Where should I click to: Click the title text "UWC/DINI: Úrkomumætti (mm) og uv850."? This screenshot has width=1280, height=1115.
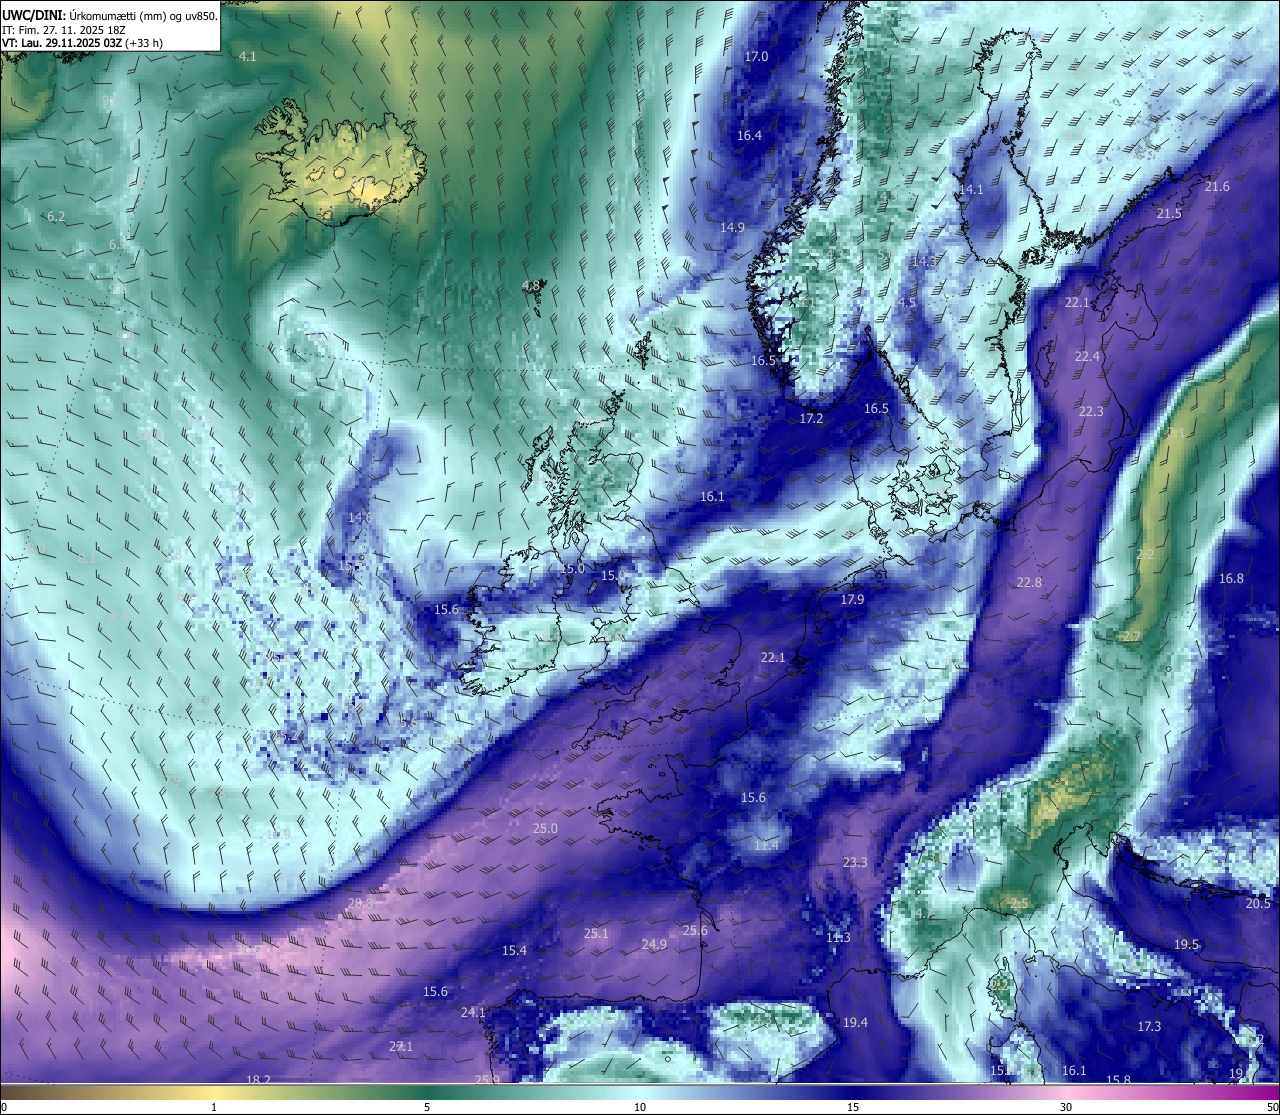tap(110, 15)
